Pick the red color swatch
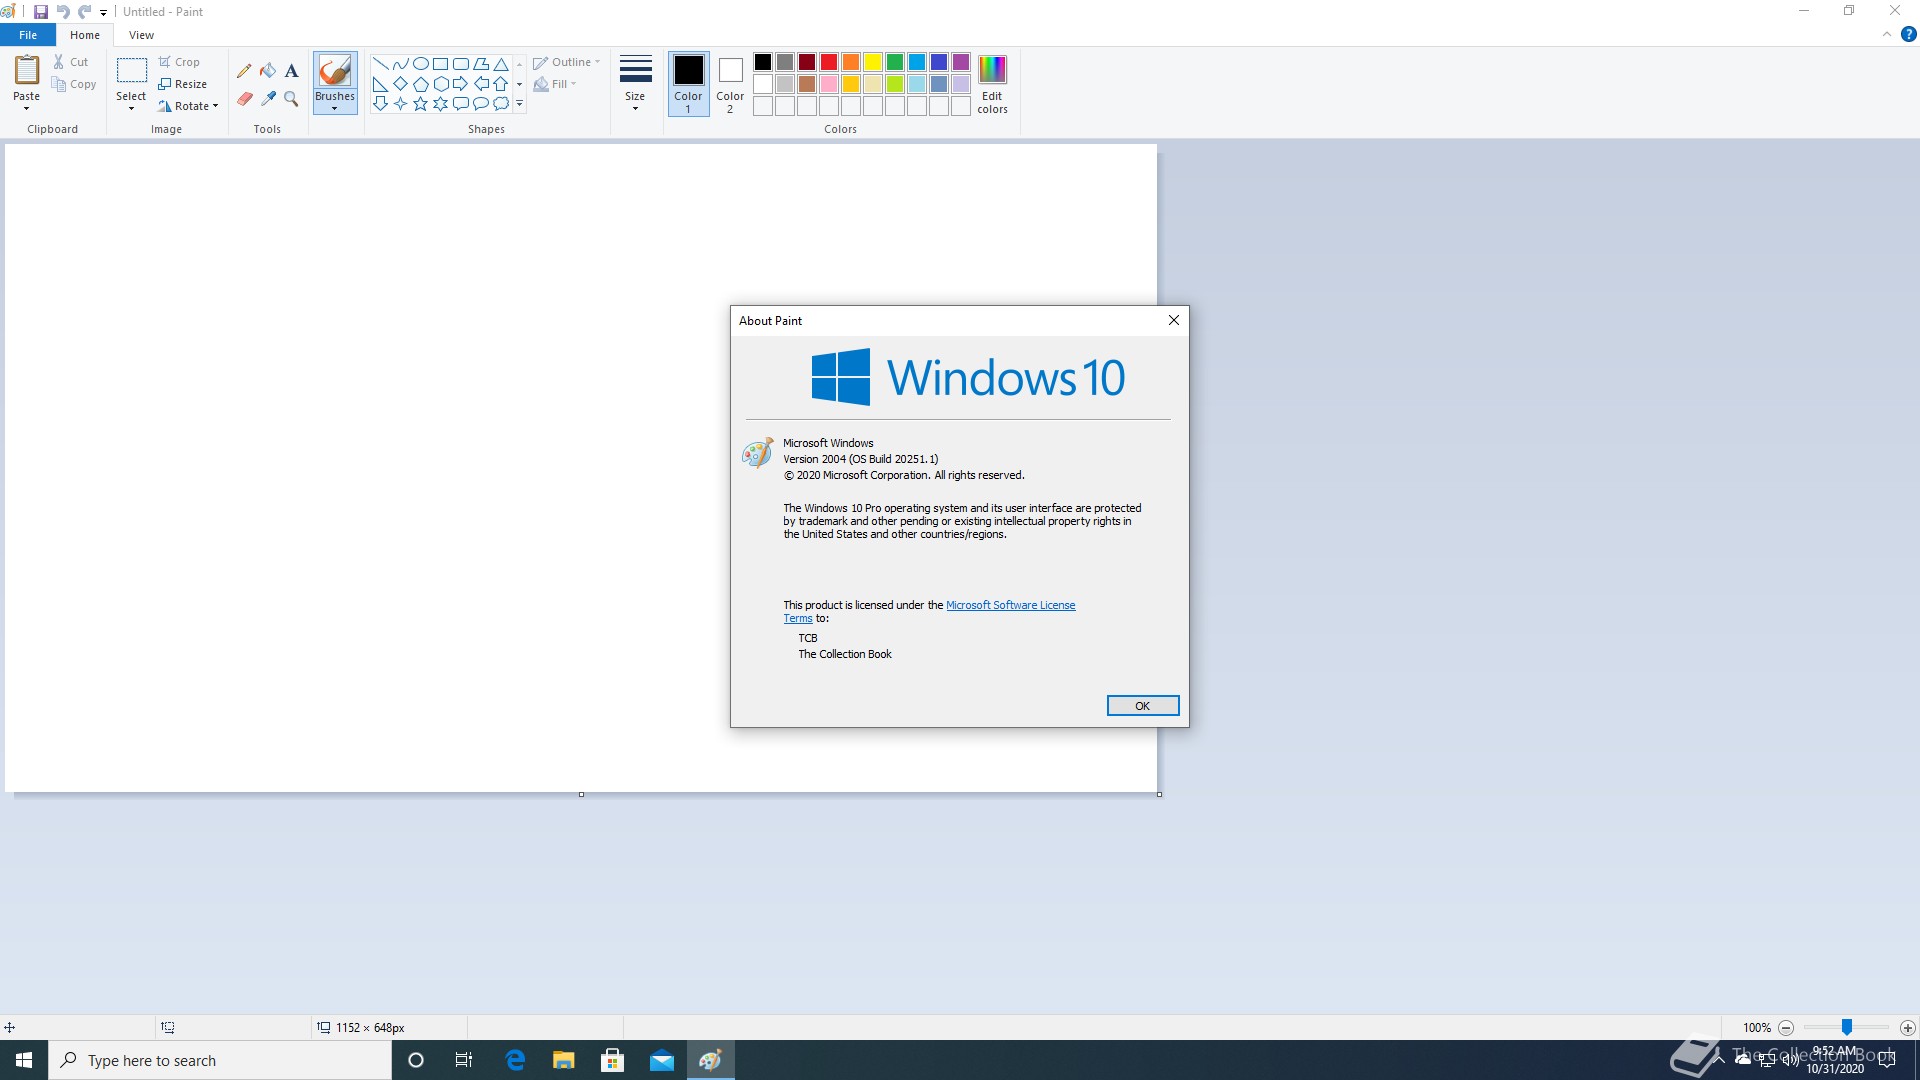The image size is (1920, 1080). (829, 62)
